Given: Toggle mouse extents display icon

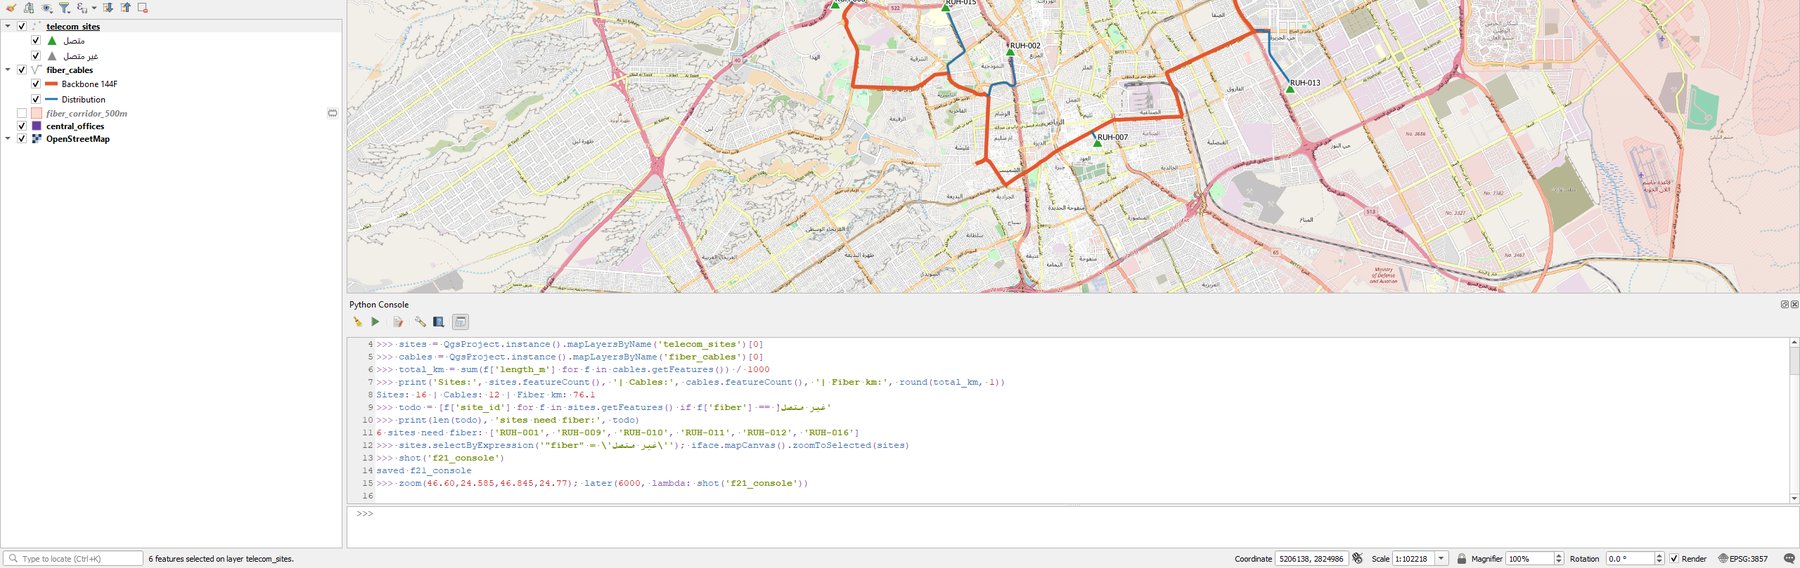Looking at the screenshot, I should (x=1357, y=559).
